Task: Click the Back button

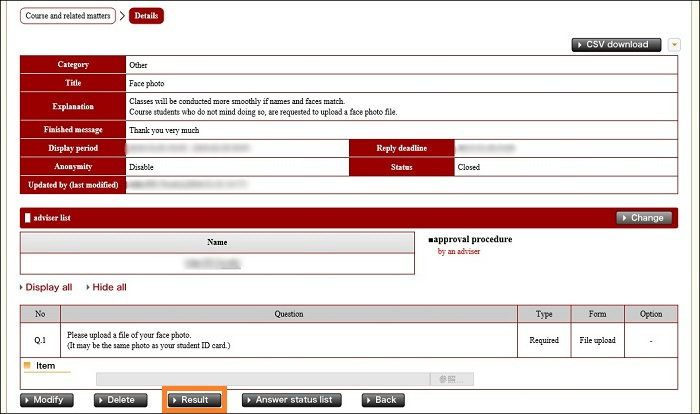Action: click(380, 399)
